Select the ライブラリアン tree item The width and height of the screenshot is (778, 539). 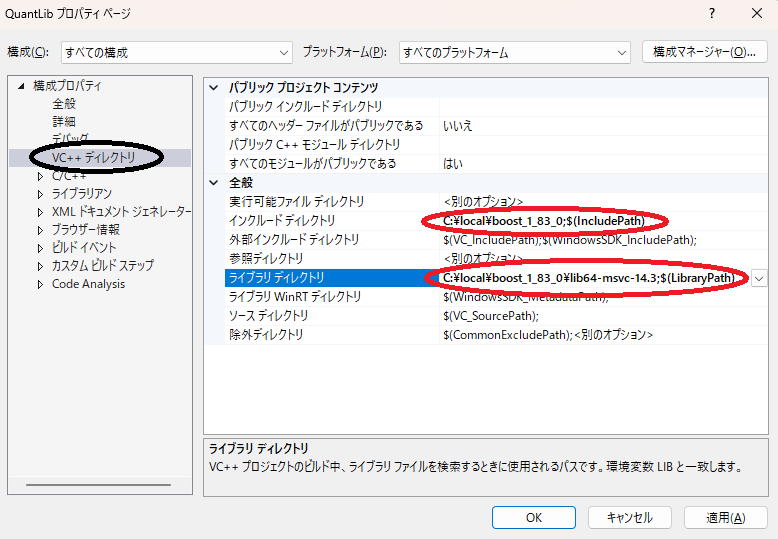tap(82, 194)
